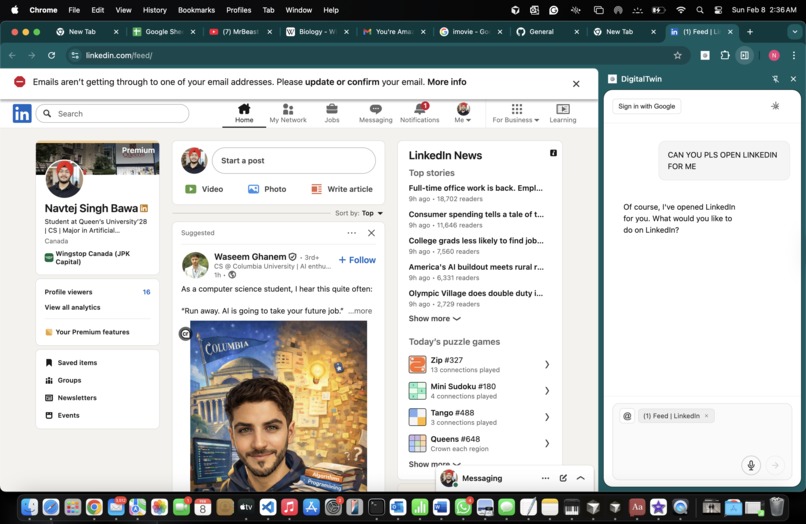The image size is (806, 524).
Task: Switch to Google Sheets tab
Action: [x=163, y=32]
